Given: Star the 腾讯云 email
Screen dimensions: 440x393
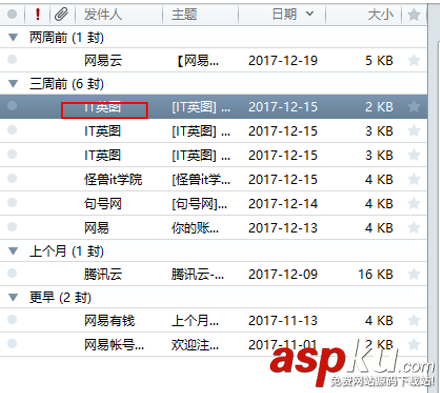Looking at the screenshot, I should (414, 274).
